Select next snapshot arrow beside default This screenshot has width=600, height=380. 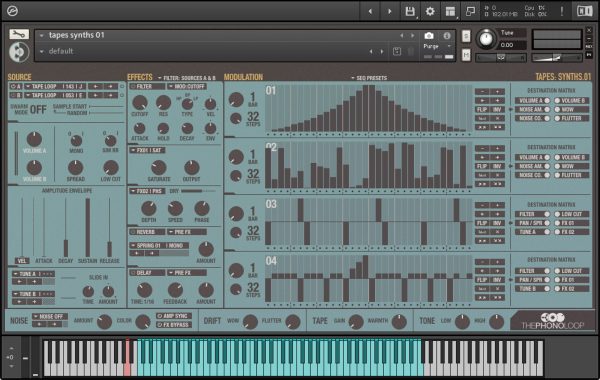(382, 51)
